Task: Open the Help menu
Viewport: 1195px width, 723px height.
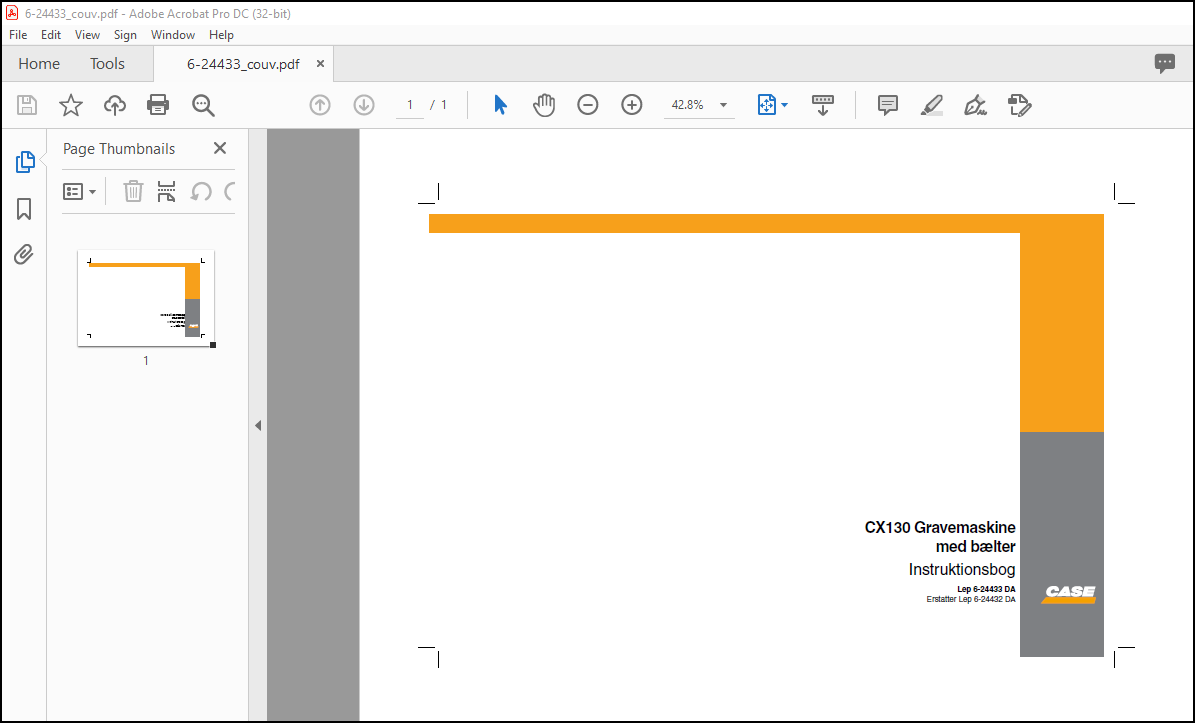Action: click(221, 35)
